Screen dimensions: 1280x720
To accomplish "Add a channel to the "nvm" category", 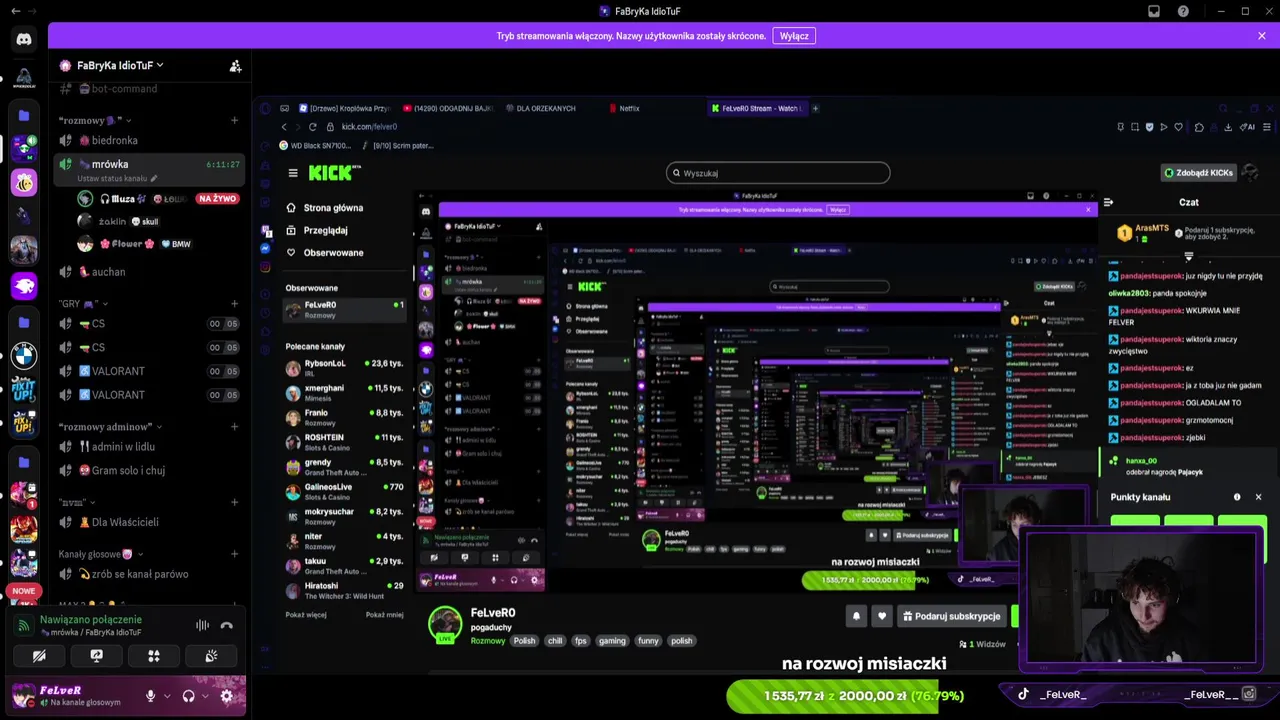I will (x=234, y=502).
